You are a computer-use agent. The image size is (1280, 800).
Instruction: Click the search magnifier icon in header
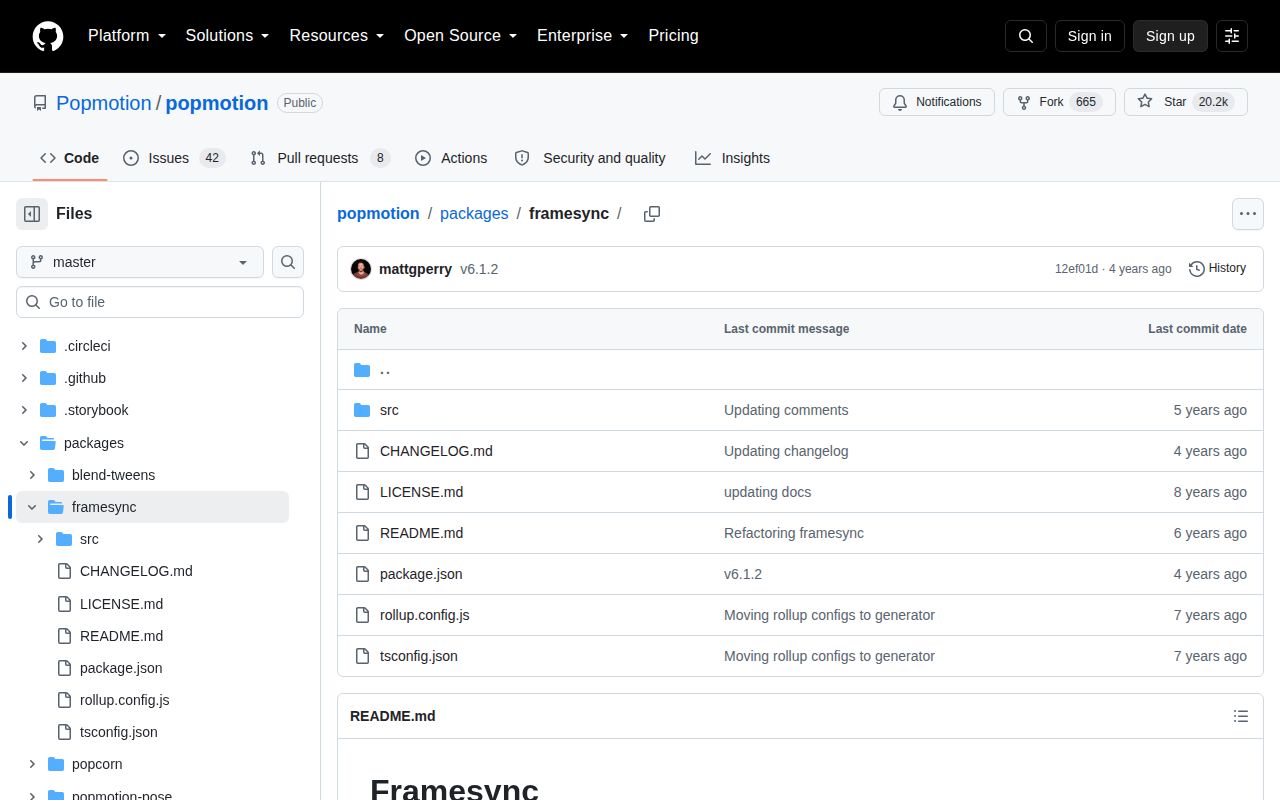[1026, 36]
